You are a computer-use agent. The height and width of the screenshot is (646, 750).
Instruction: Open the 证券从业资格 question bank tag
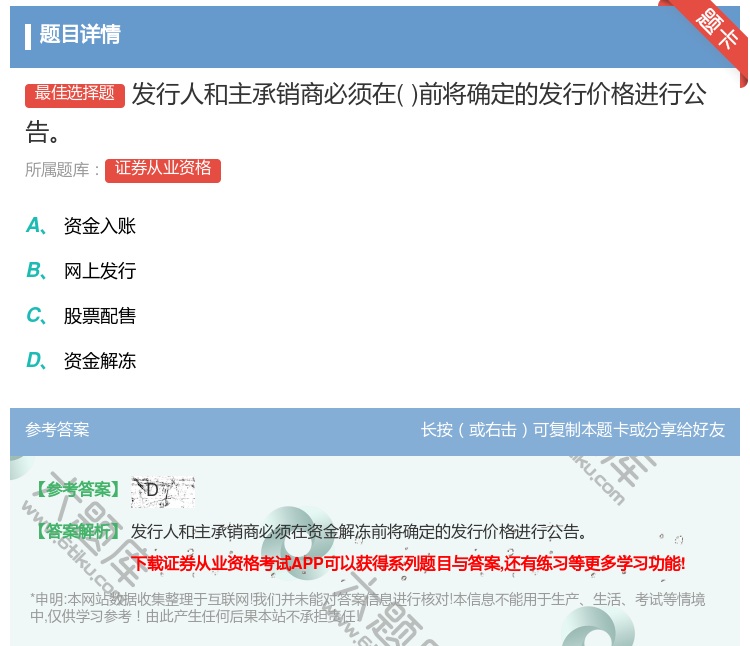(x=163, y=169)
